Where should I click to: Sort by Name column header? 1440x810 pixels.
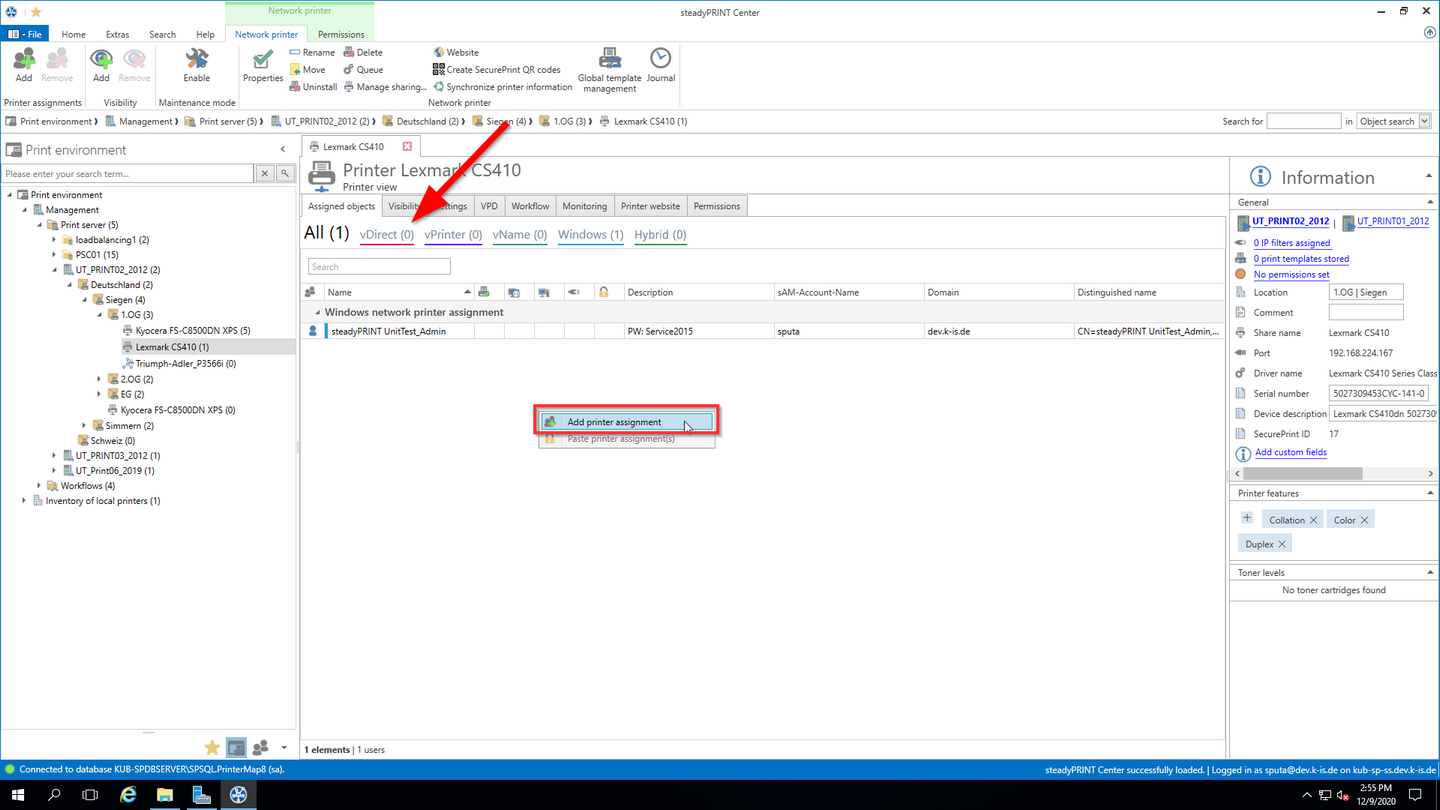coord(398,292)
